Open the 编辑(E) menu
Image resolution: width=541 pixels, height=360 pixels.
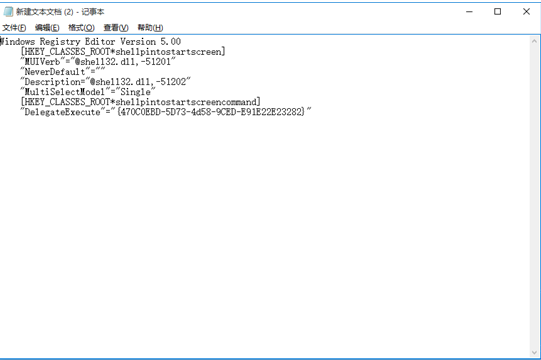pos(47,28)
